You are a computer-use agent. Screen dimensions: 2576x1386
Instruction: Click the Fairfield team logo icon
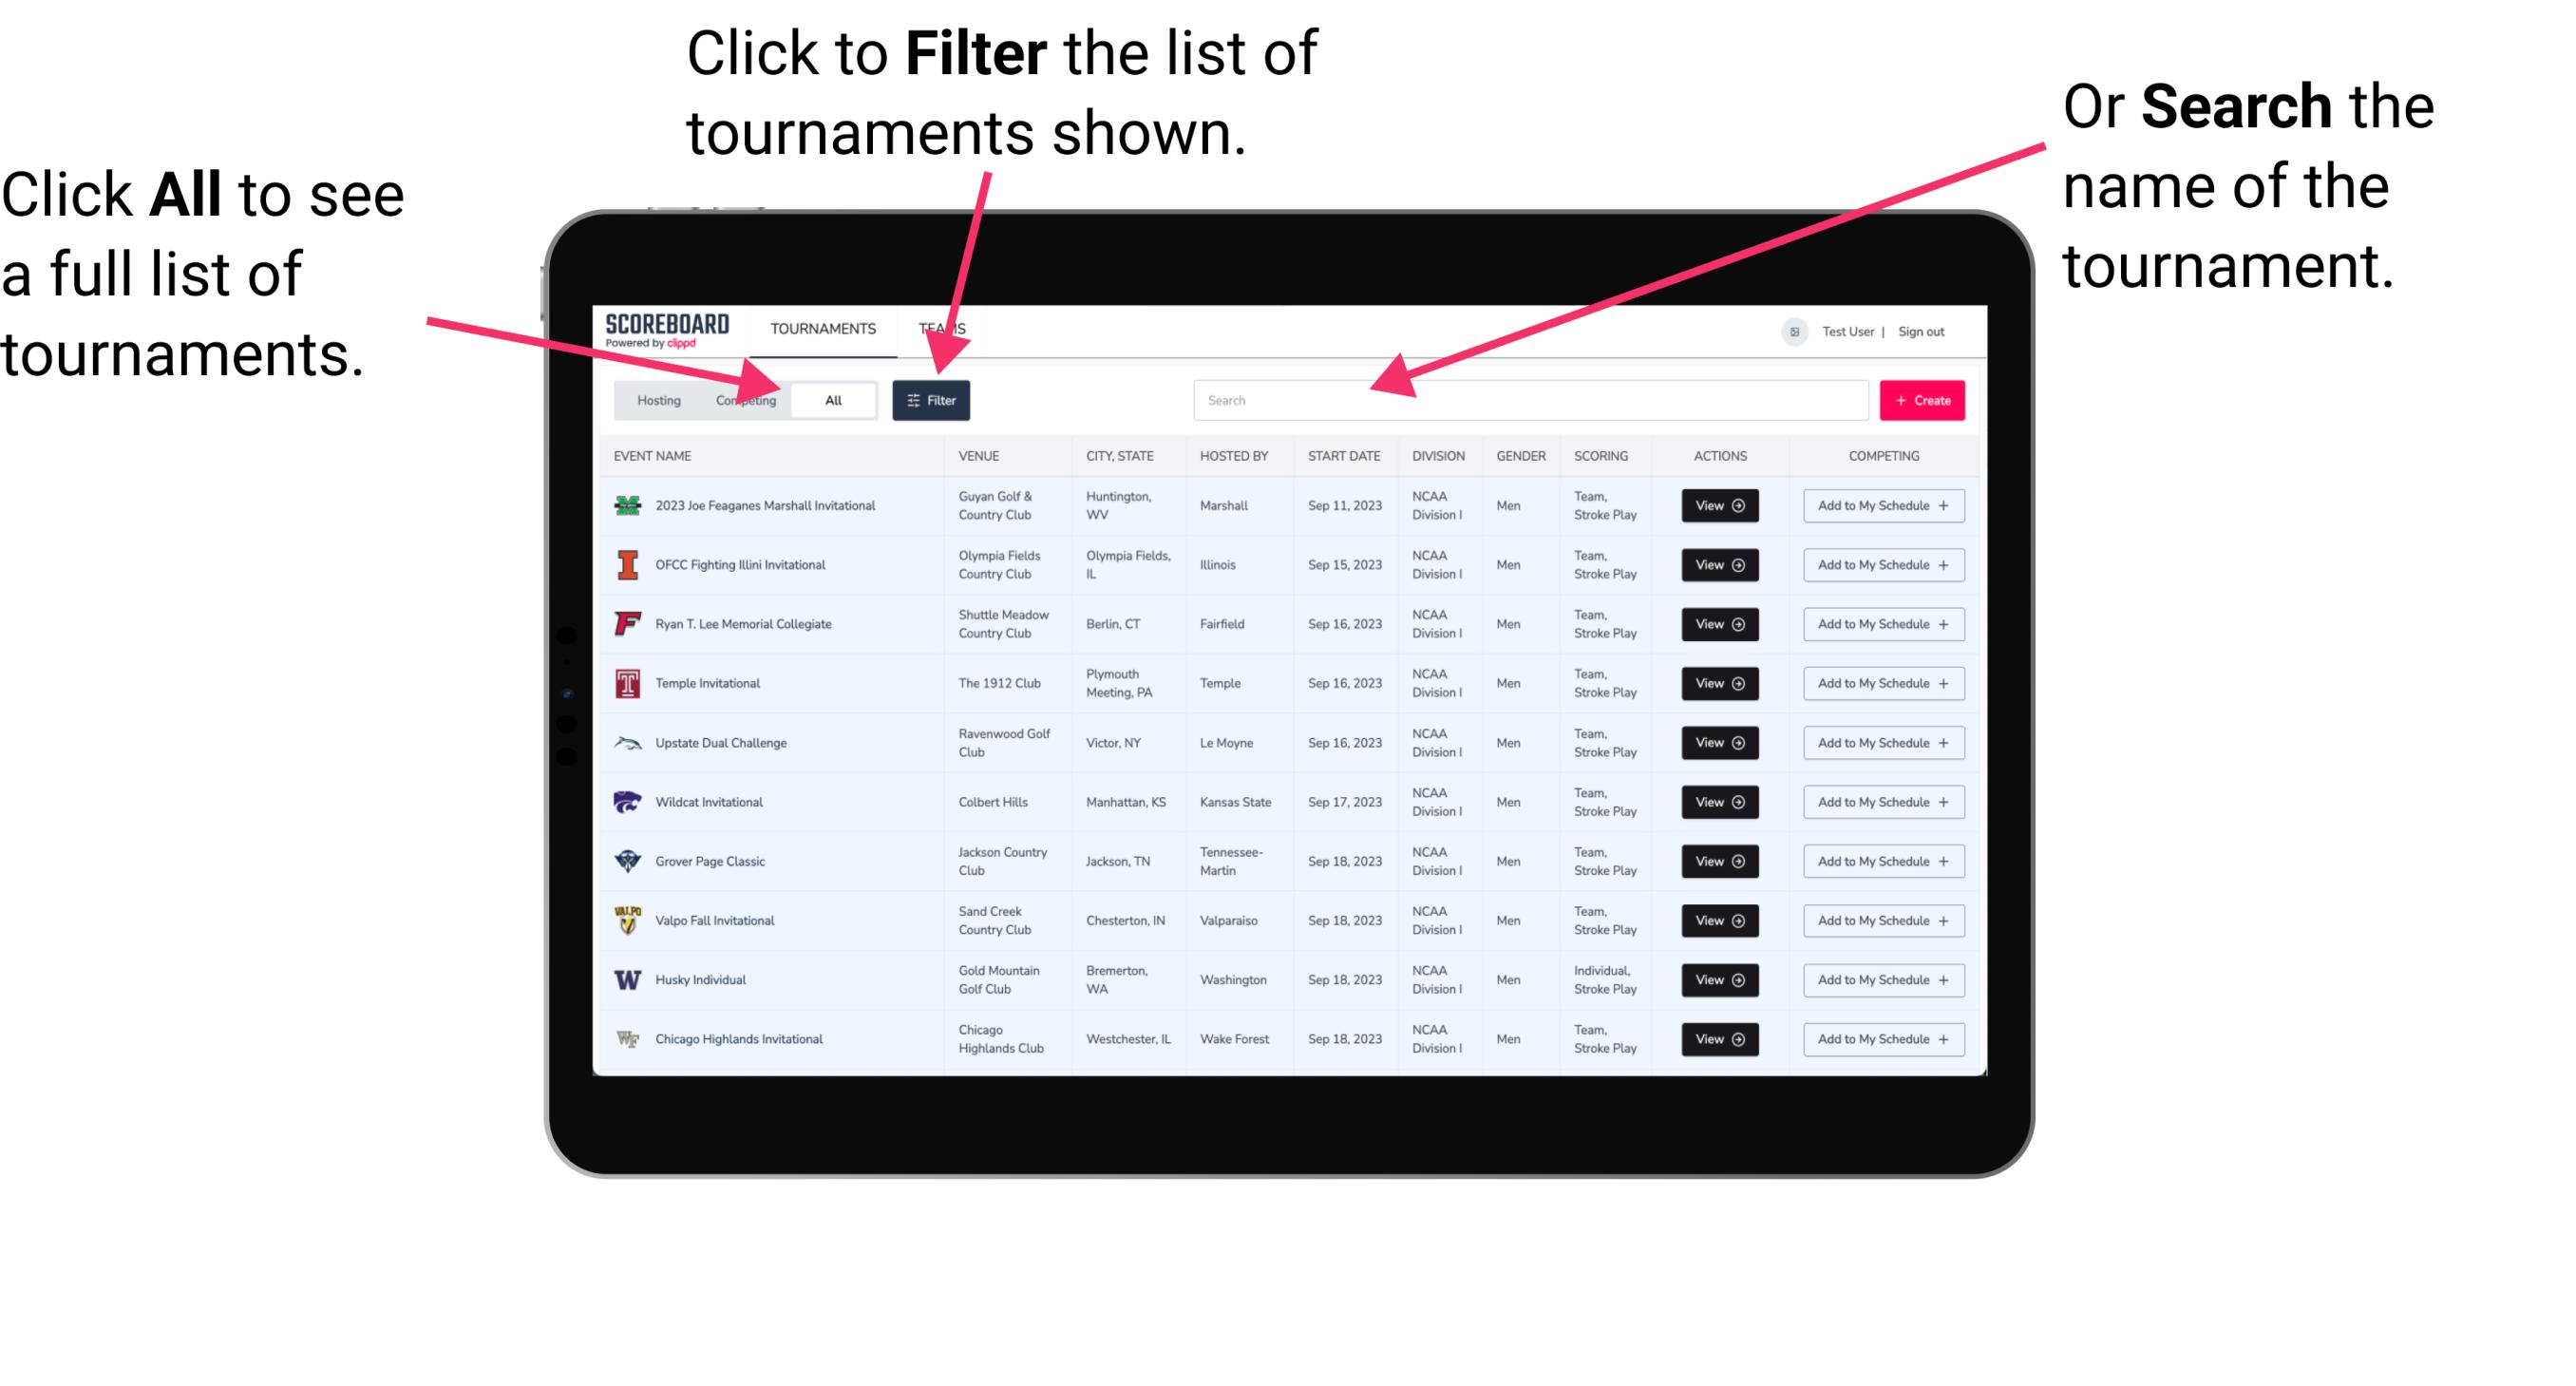626,623
